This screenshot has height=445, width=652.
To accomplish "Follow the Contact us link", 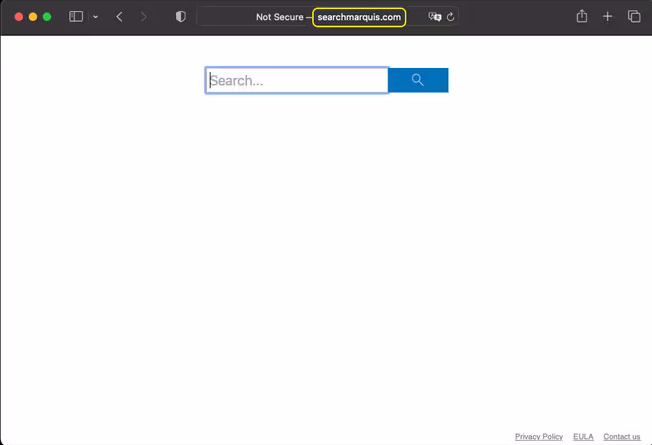I will point(622,437).
